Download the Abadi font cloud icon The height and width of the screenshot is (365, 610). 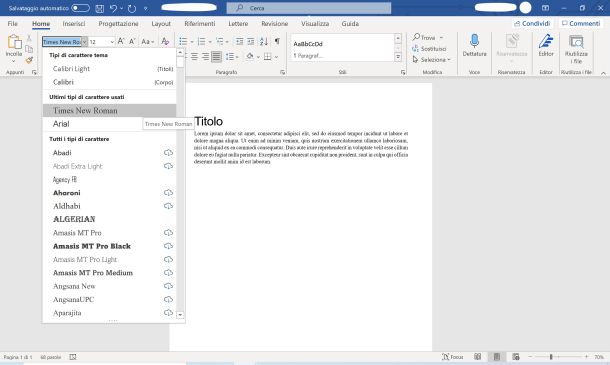point(168,153)
